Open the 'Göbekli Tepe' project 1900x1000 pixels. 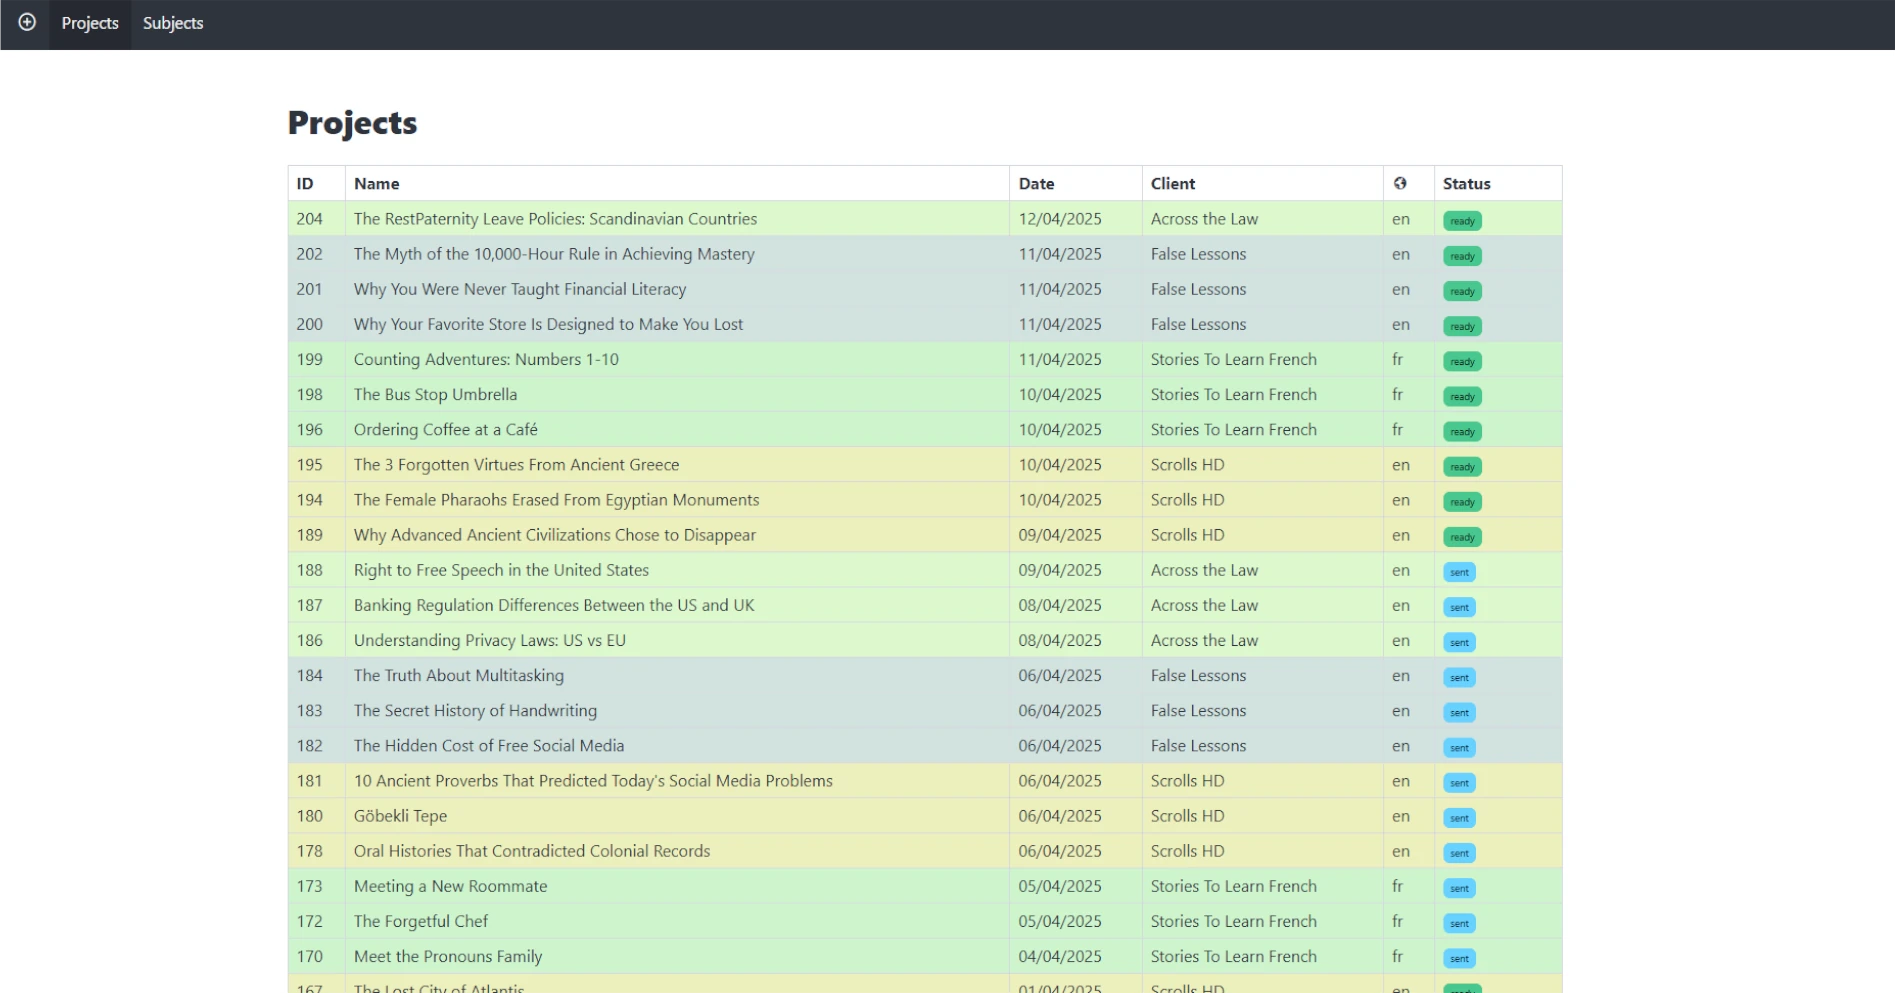[400, 816]
